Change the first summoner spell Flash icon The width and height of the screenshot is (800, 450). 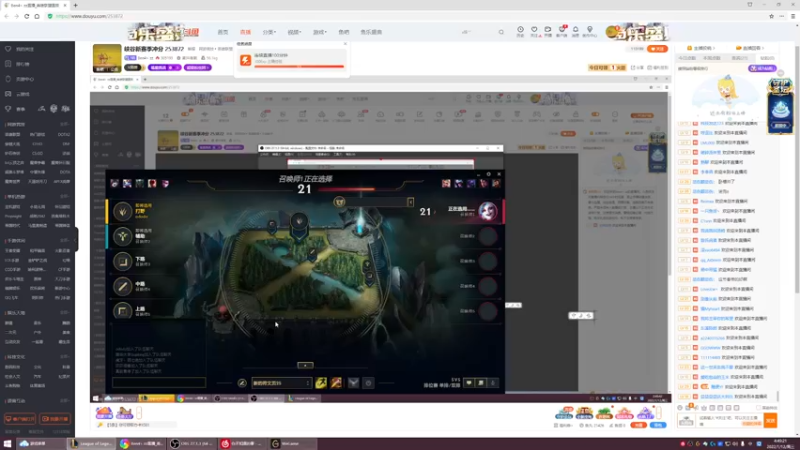[321, 383]
